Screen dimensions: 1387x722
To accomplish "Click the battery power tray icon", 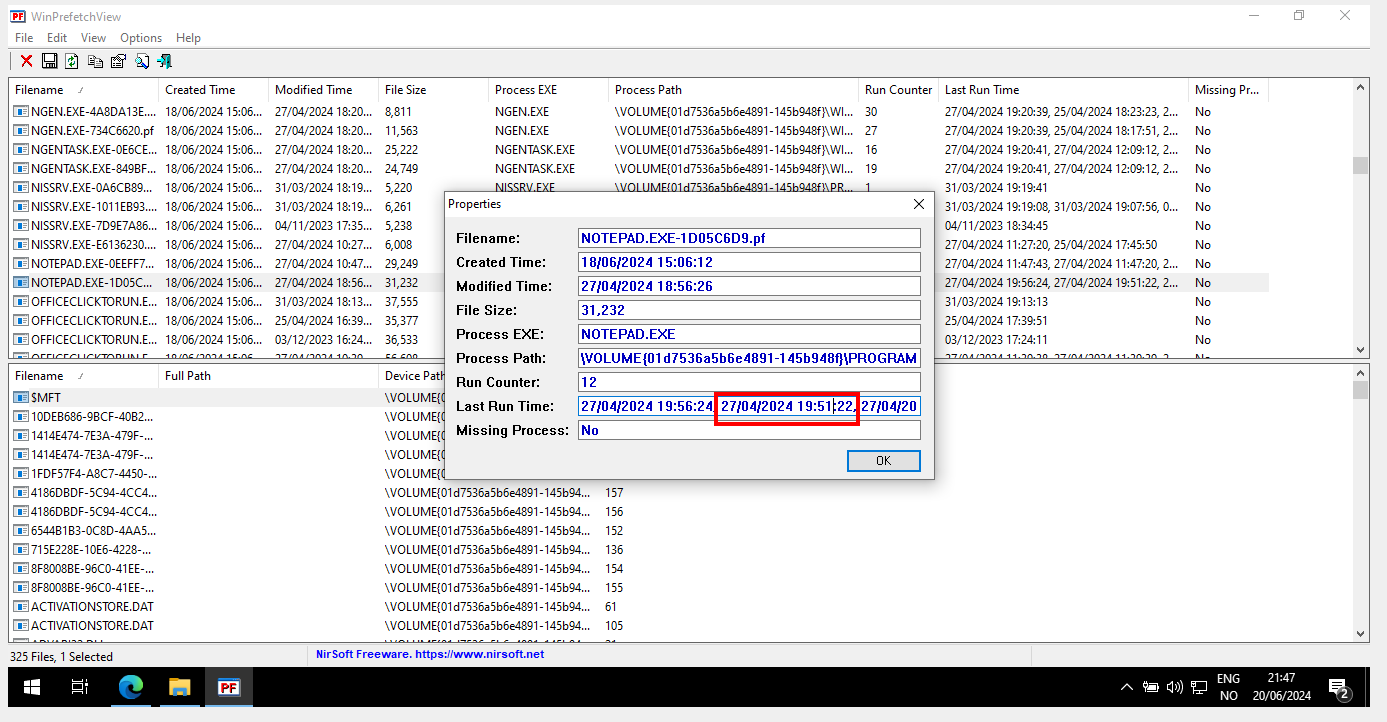I will pyautogui.click(x=1151, y=687).
